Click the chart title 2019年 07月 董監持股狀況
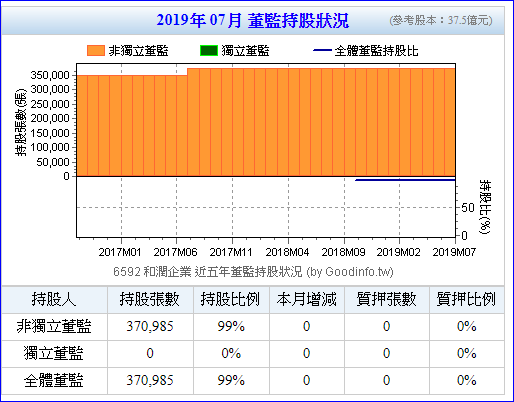 coord(253,21)
